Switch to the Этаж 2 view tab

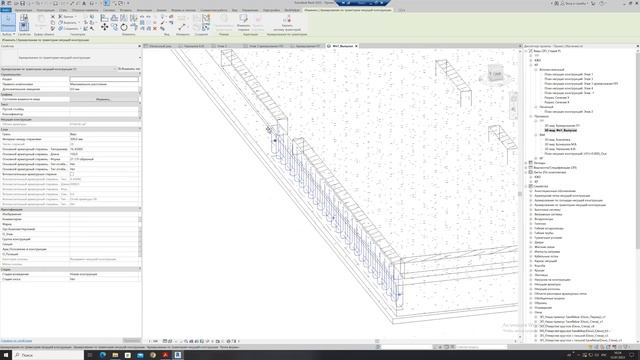pos(222,46)
